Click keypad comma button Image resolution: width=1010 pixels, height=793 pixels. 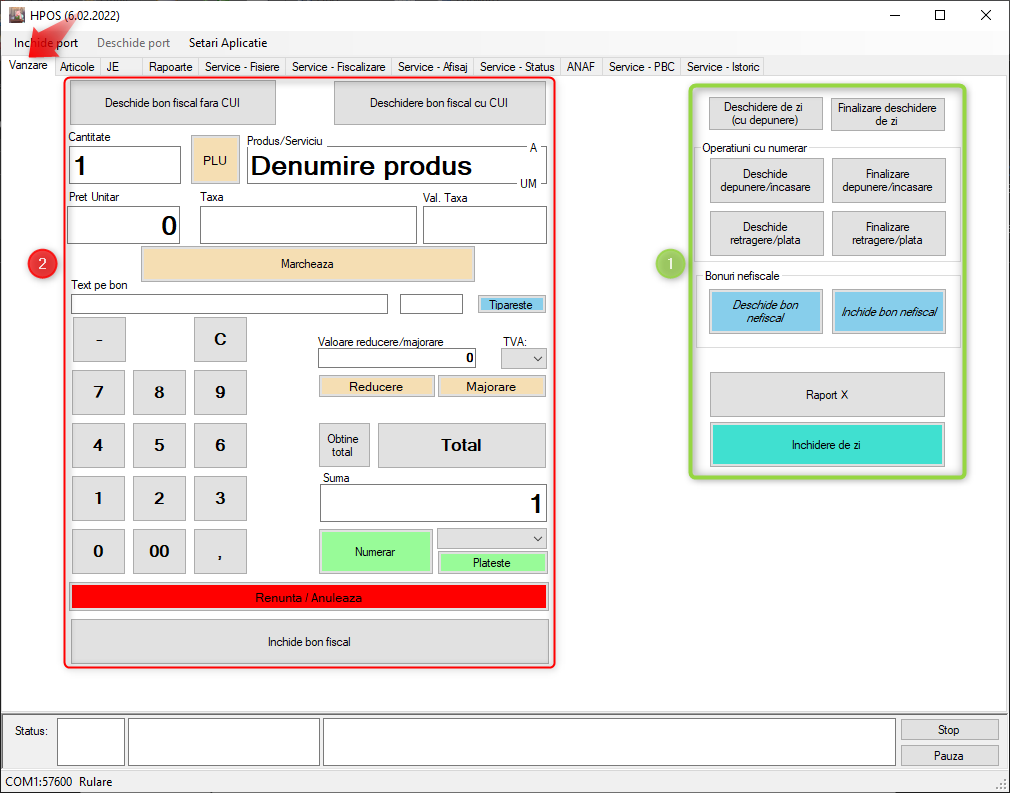220,551
